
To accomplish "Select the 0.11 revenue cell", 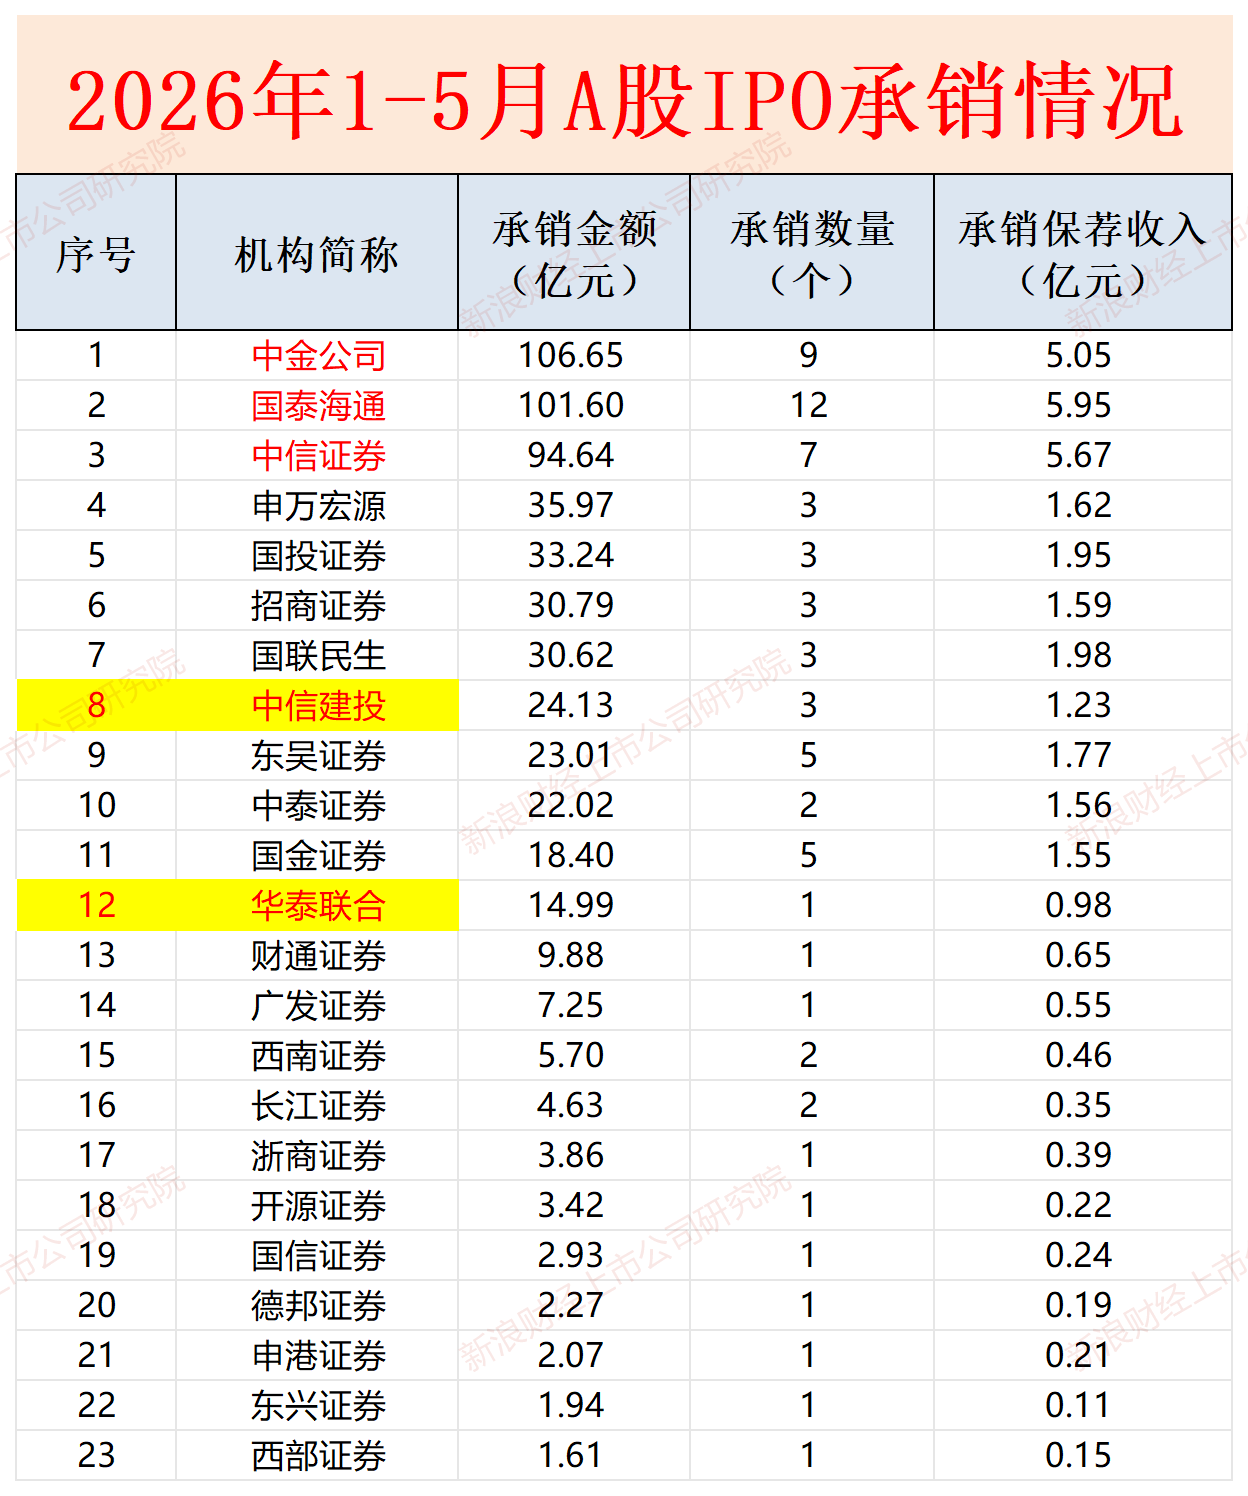I will [1083, 1406].
